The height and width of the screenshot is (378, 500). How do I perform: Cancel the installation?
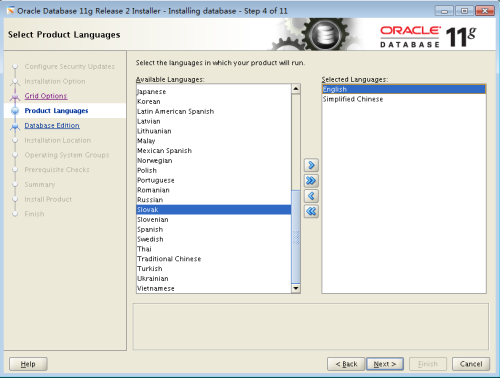pos(471,364)
